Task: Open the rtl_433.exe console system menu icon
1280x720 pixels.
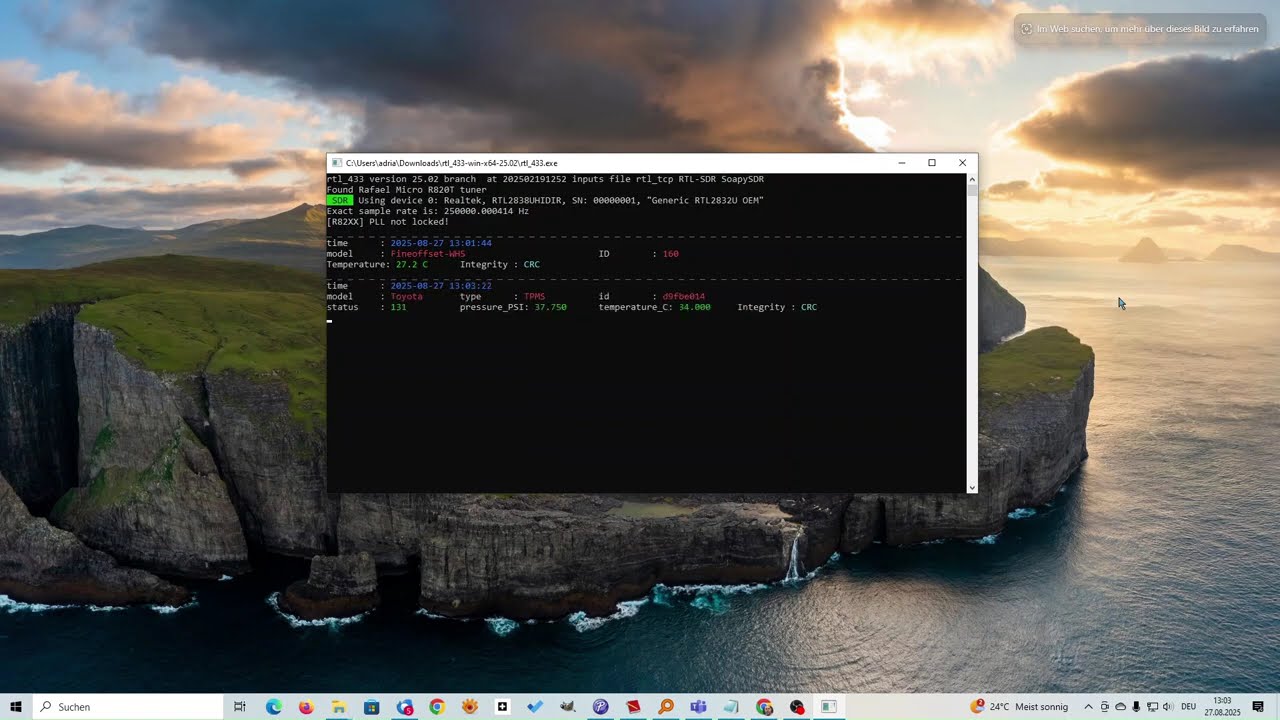Action: coord(337,163)
